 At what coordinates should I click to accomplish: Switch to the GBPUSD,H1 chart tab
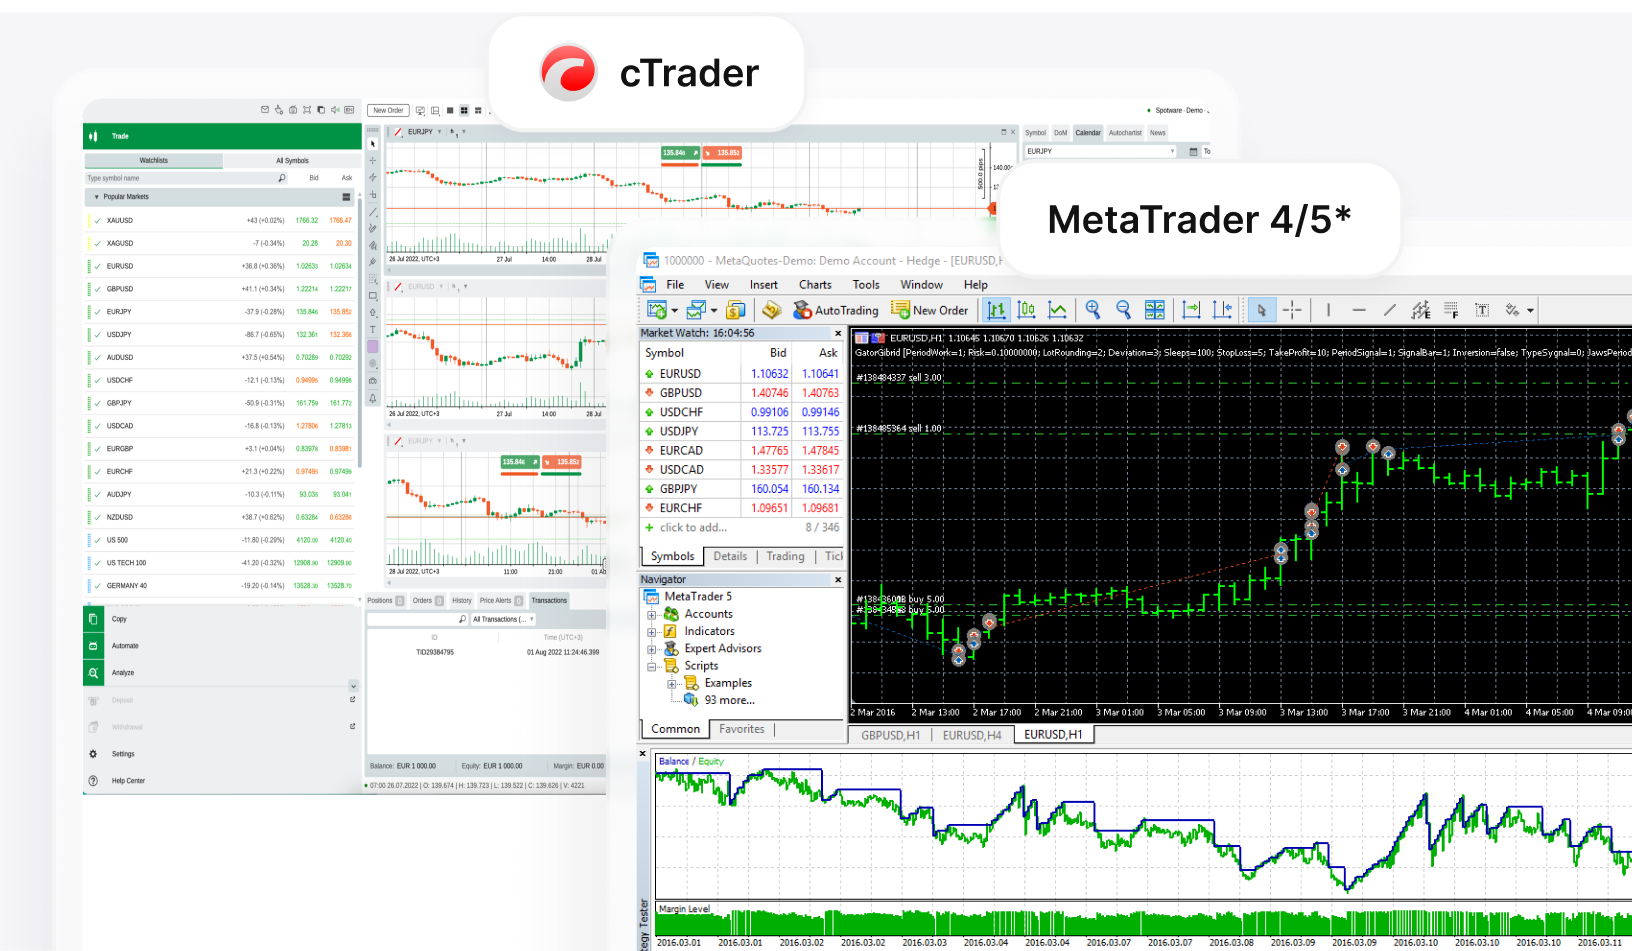891,735
